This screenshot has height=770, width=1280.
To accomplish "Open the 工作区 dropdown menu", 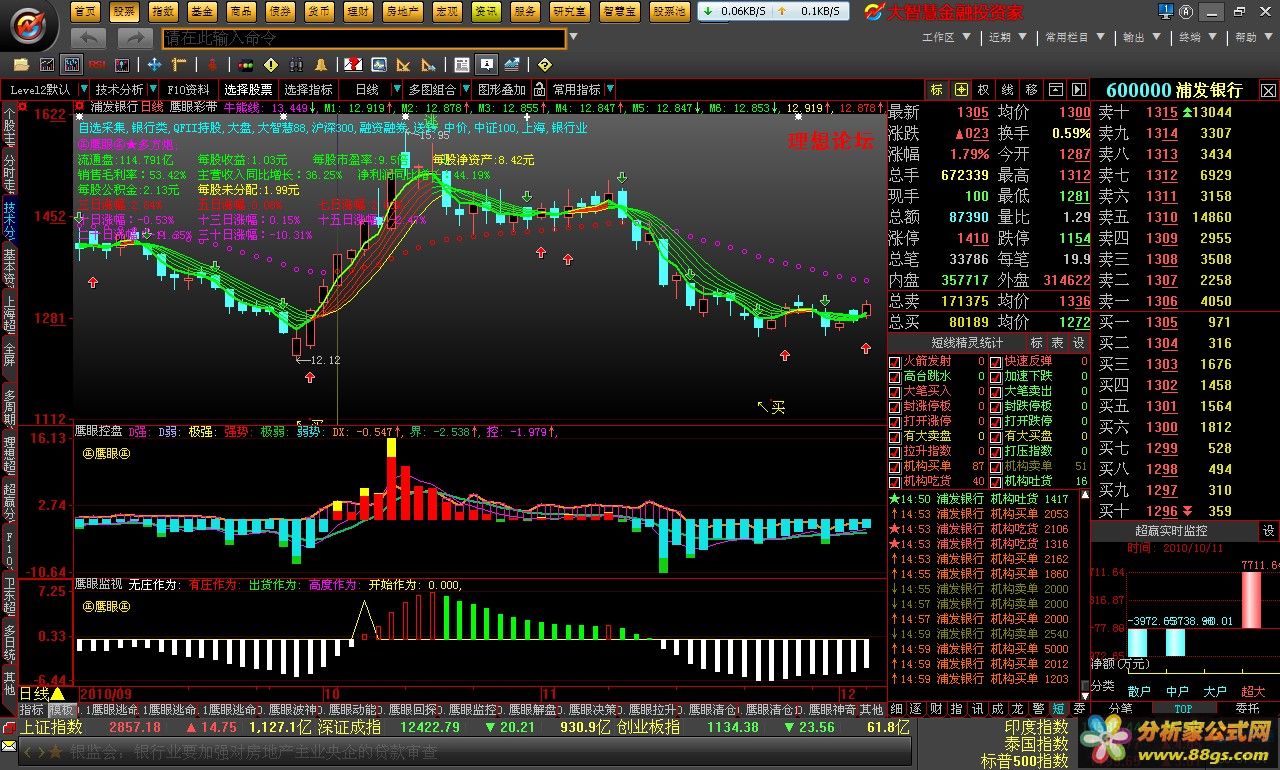I will (945, 38).
